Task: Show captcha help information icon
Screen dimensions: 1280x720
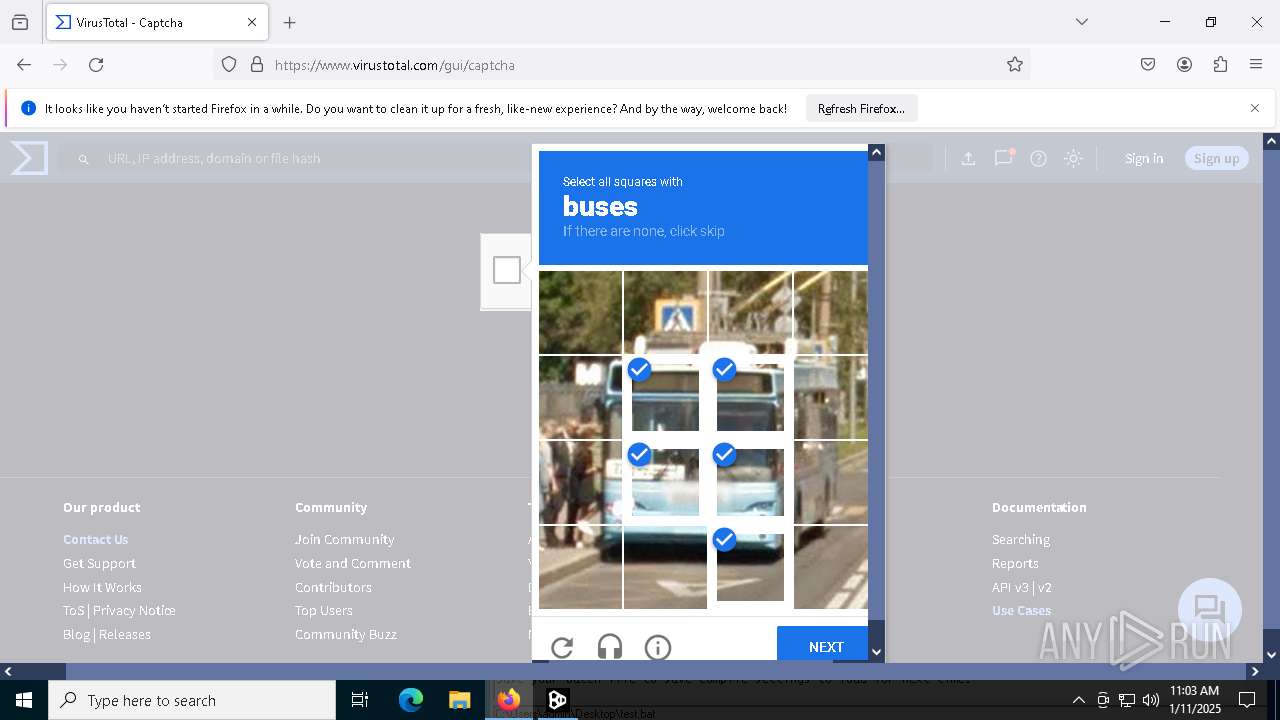Action: point(658,647)
